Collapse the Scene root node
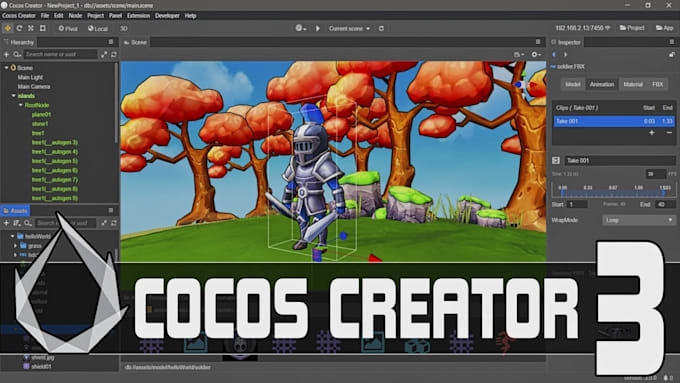The width and height of the screenshot is (680, 383). click(x=6, y=68)
